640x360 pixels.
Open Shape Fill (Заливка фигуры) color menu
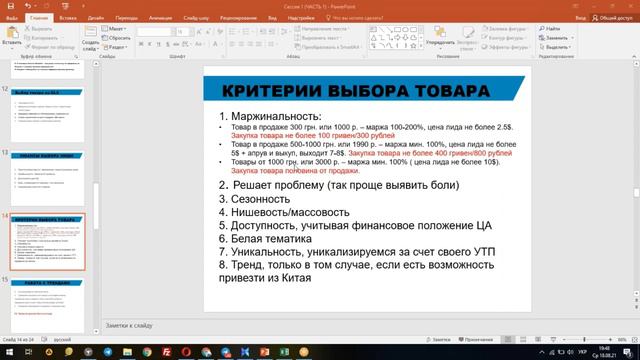pos(504,29)
